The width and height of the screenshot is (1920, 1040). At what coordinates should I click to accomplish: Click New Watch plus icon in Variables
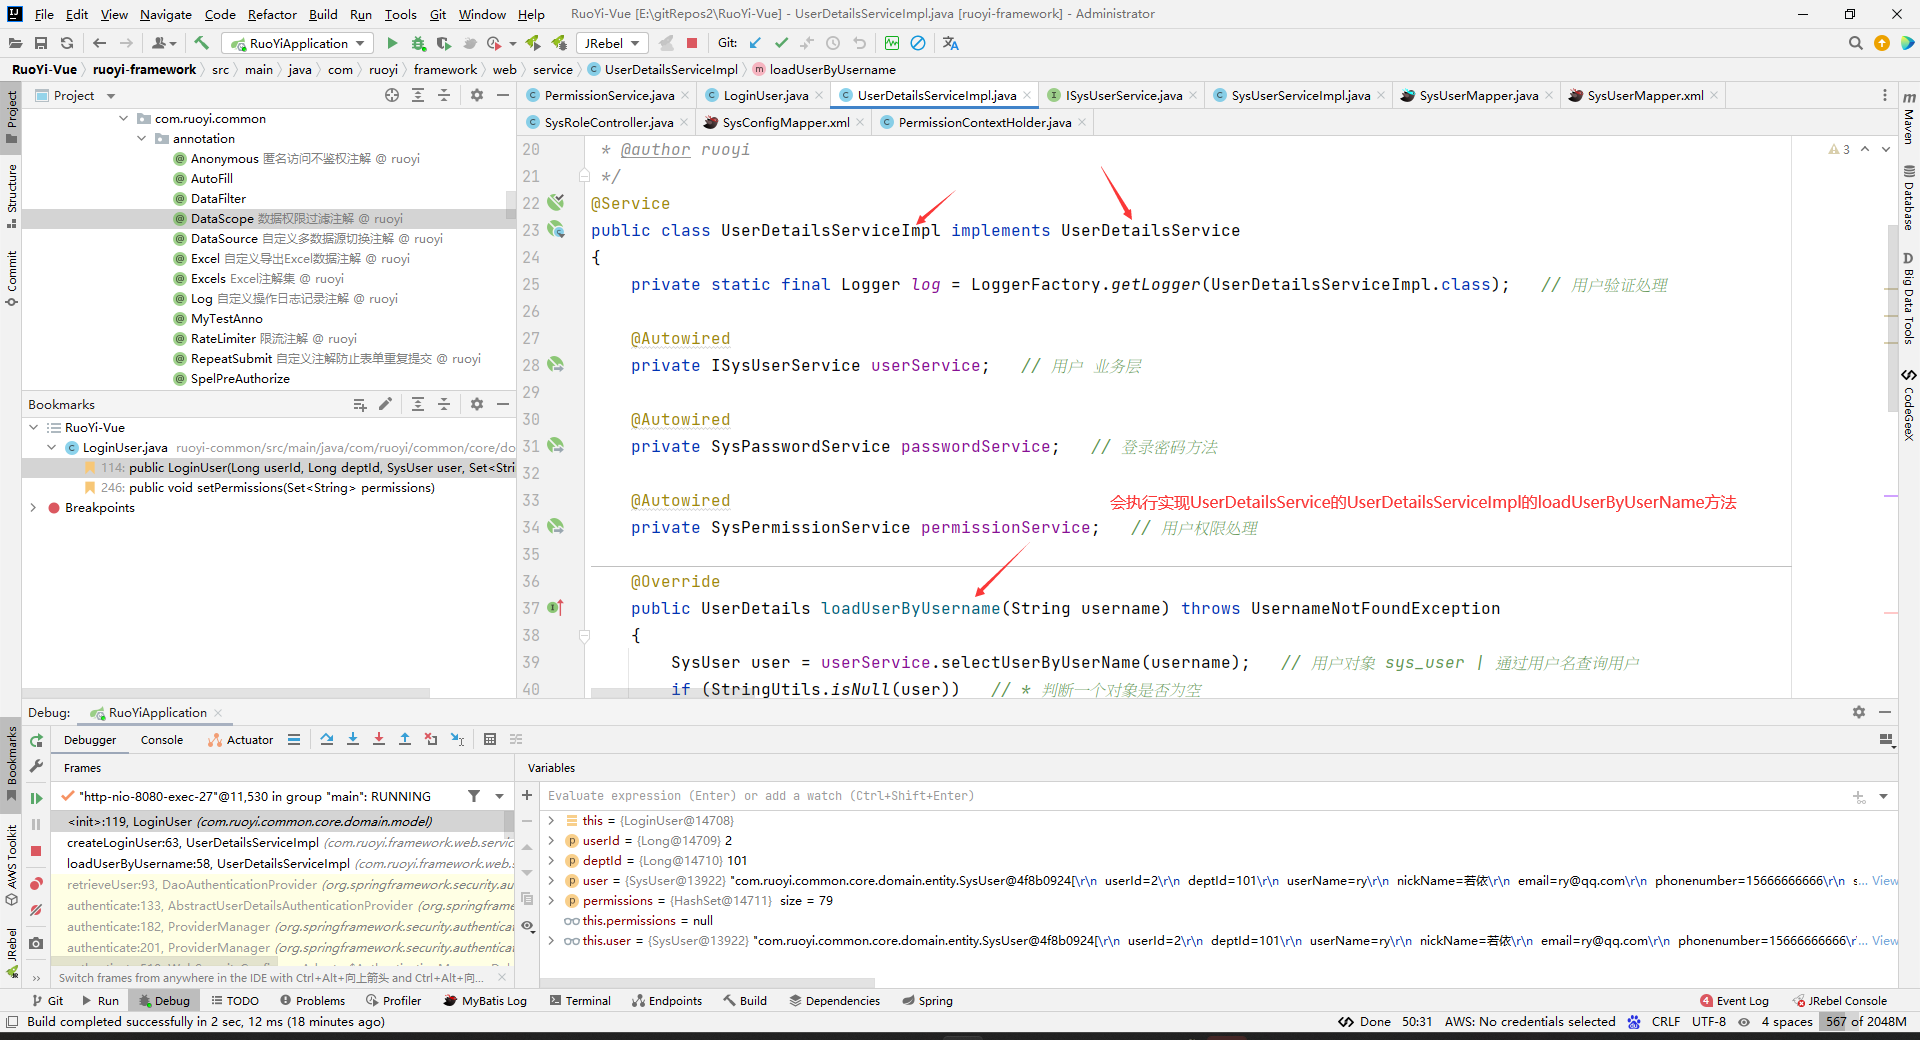click(x=527, y=795)
